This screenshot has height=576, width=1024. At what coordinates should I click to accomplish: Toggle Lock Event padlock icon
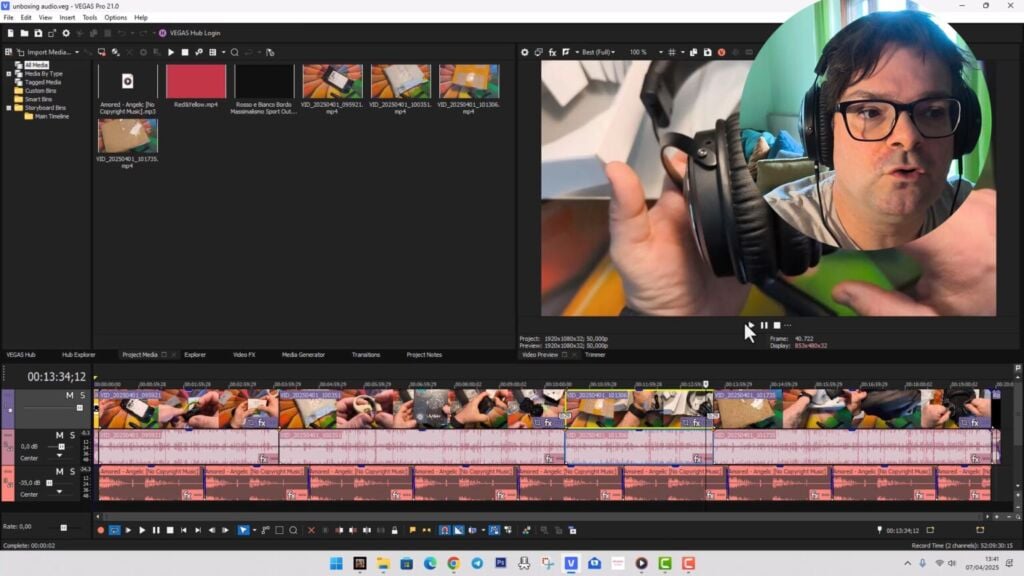point(394,530)
